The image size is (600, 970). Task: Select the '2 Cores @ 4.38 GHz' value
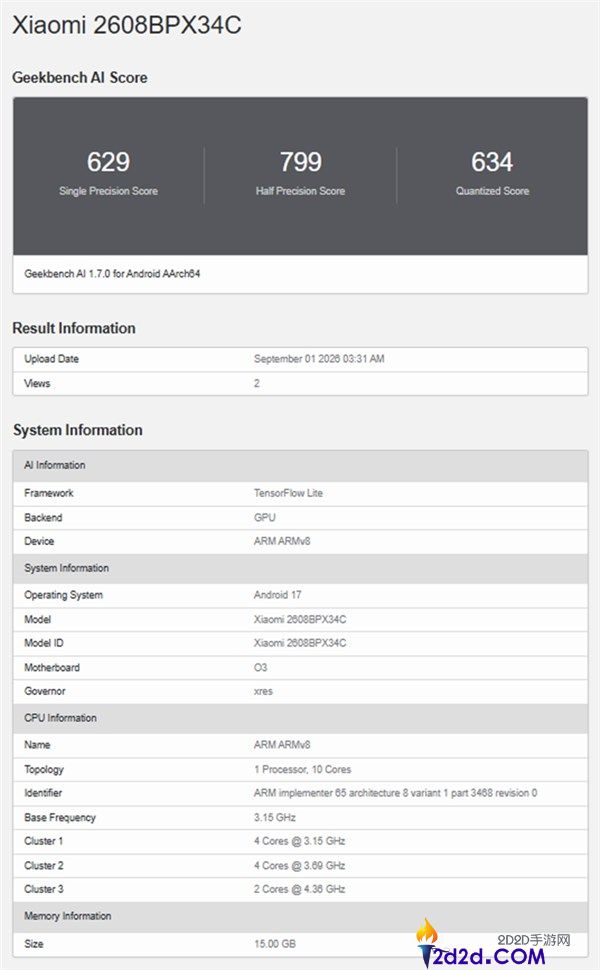tap(299, 890)
